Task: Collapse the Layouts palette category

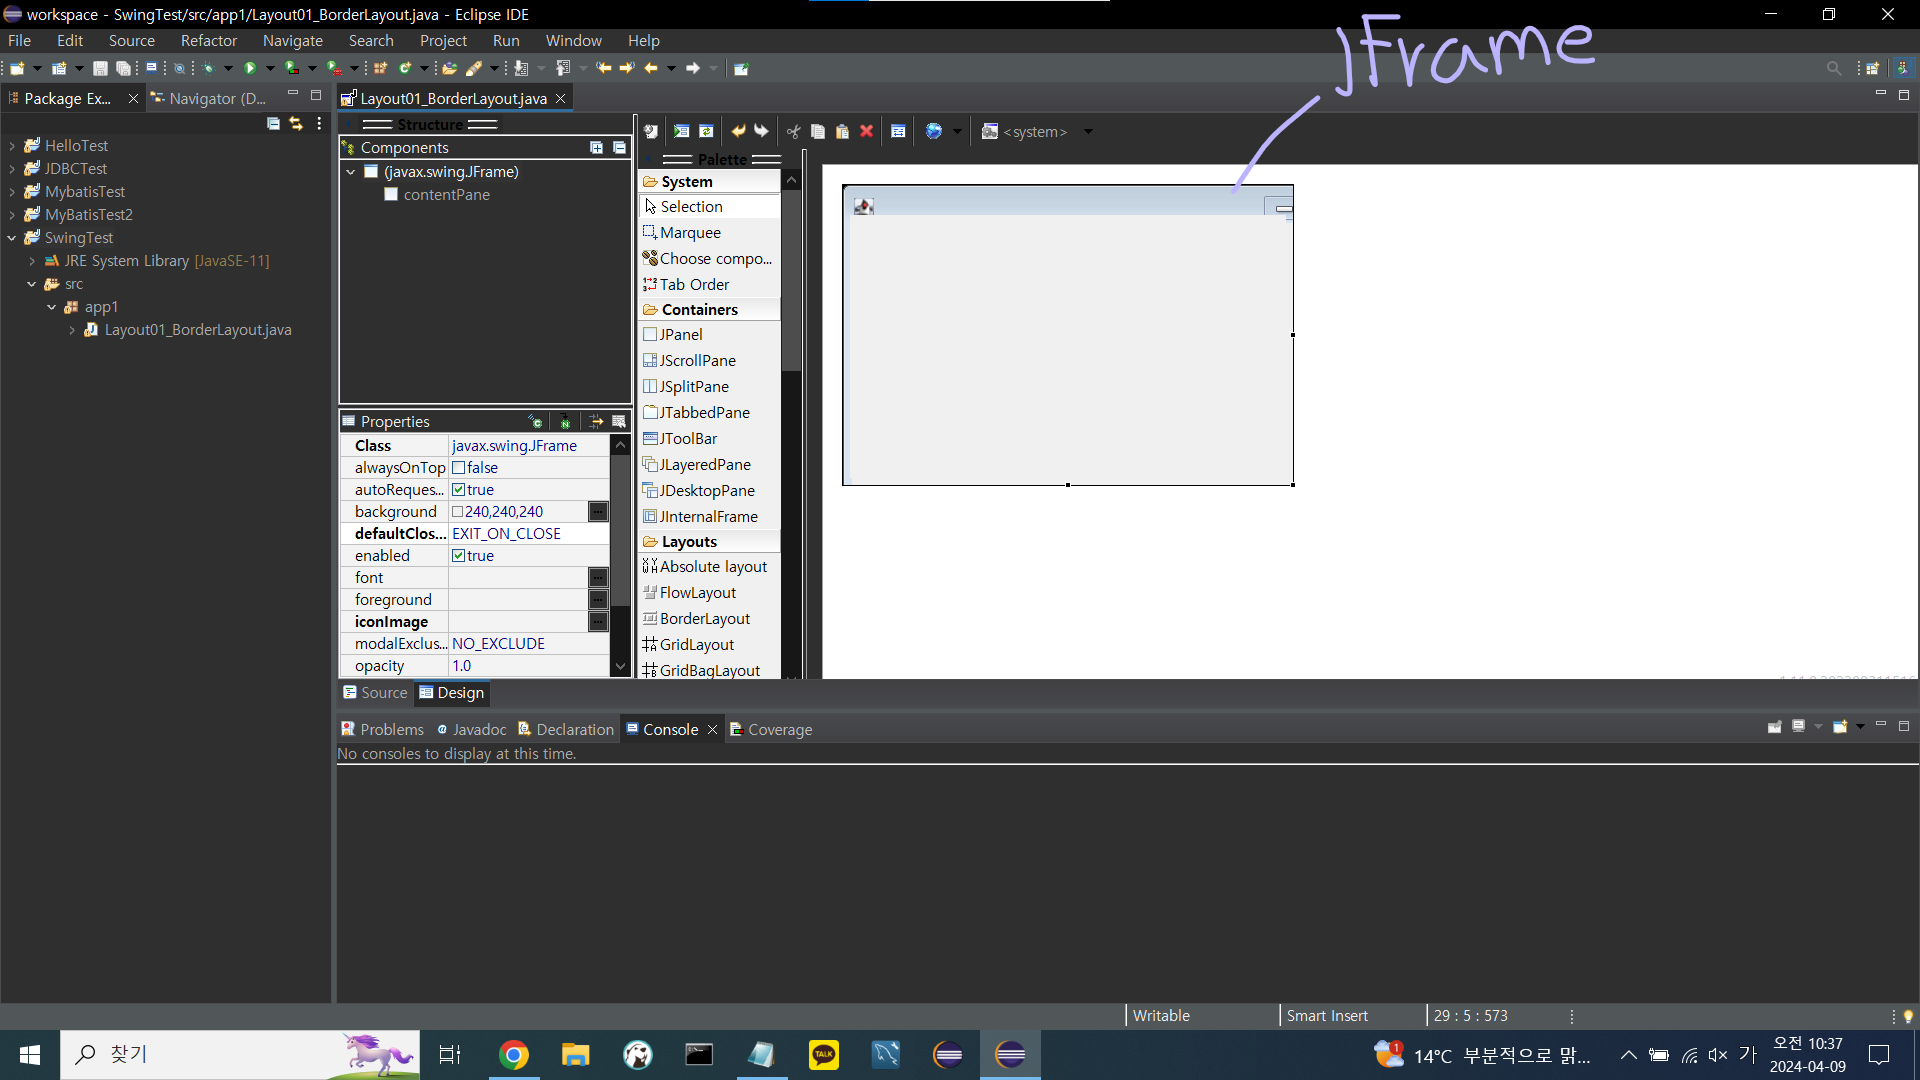Action: 709,542
